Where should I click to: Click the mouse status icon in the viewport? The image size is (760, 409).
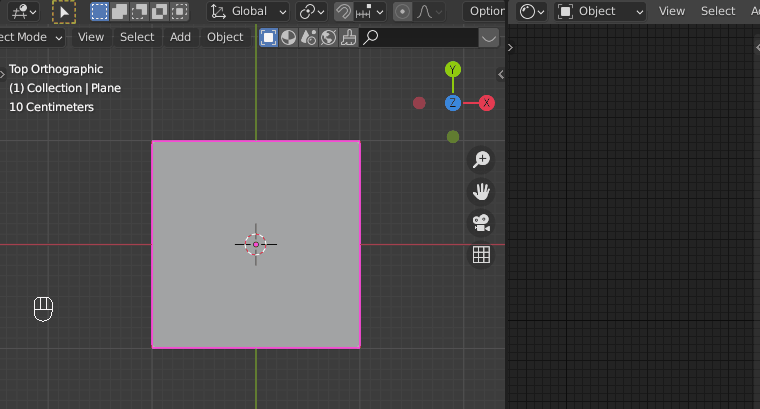tap(43, 309)
